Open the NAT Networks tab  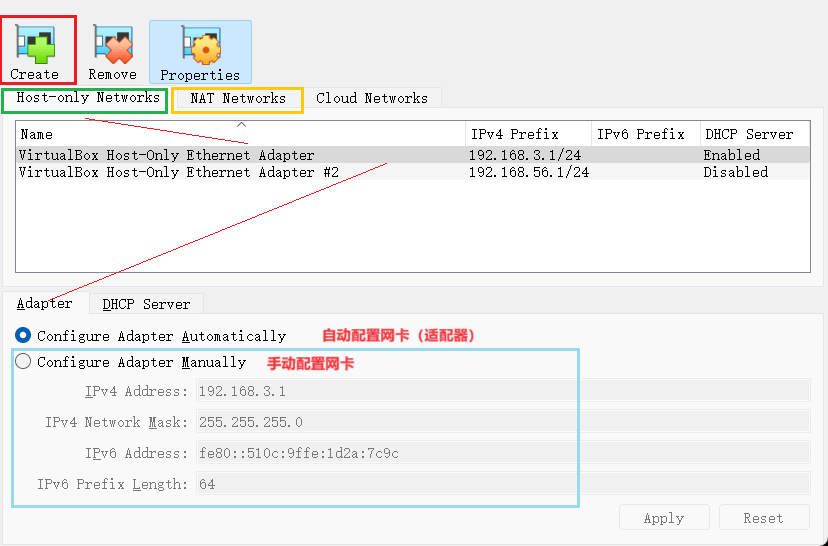point(238,99)
